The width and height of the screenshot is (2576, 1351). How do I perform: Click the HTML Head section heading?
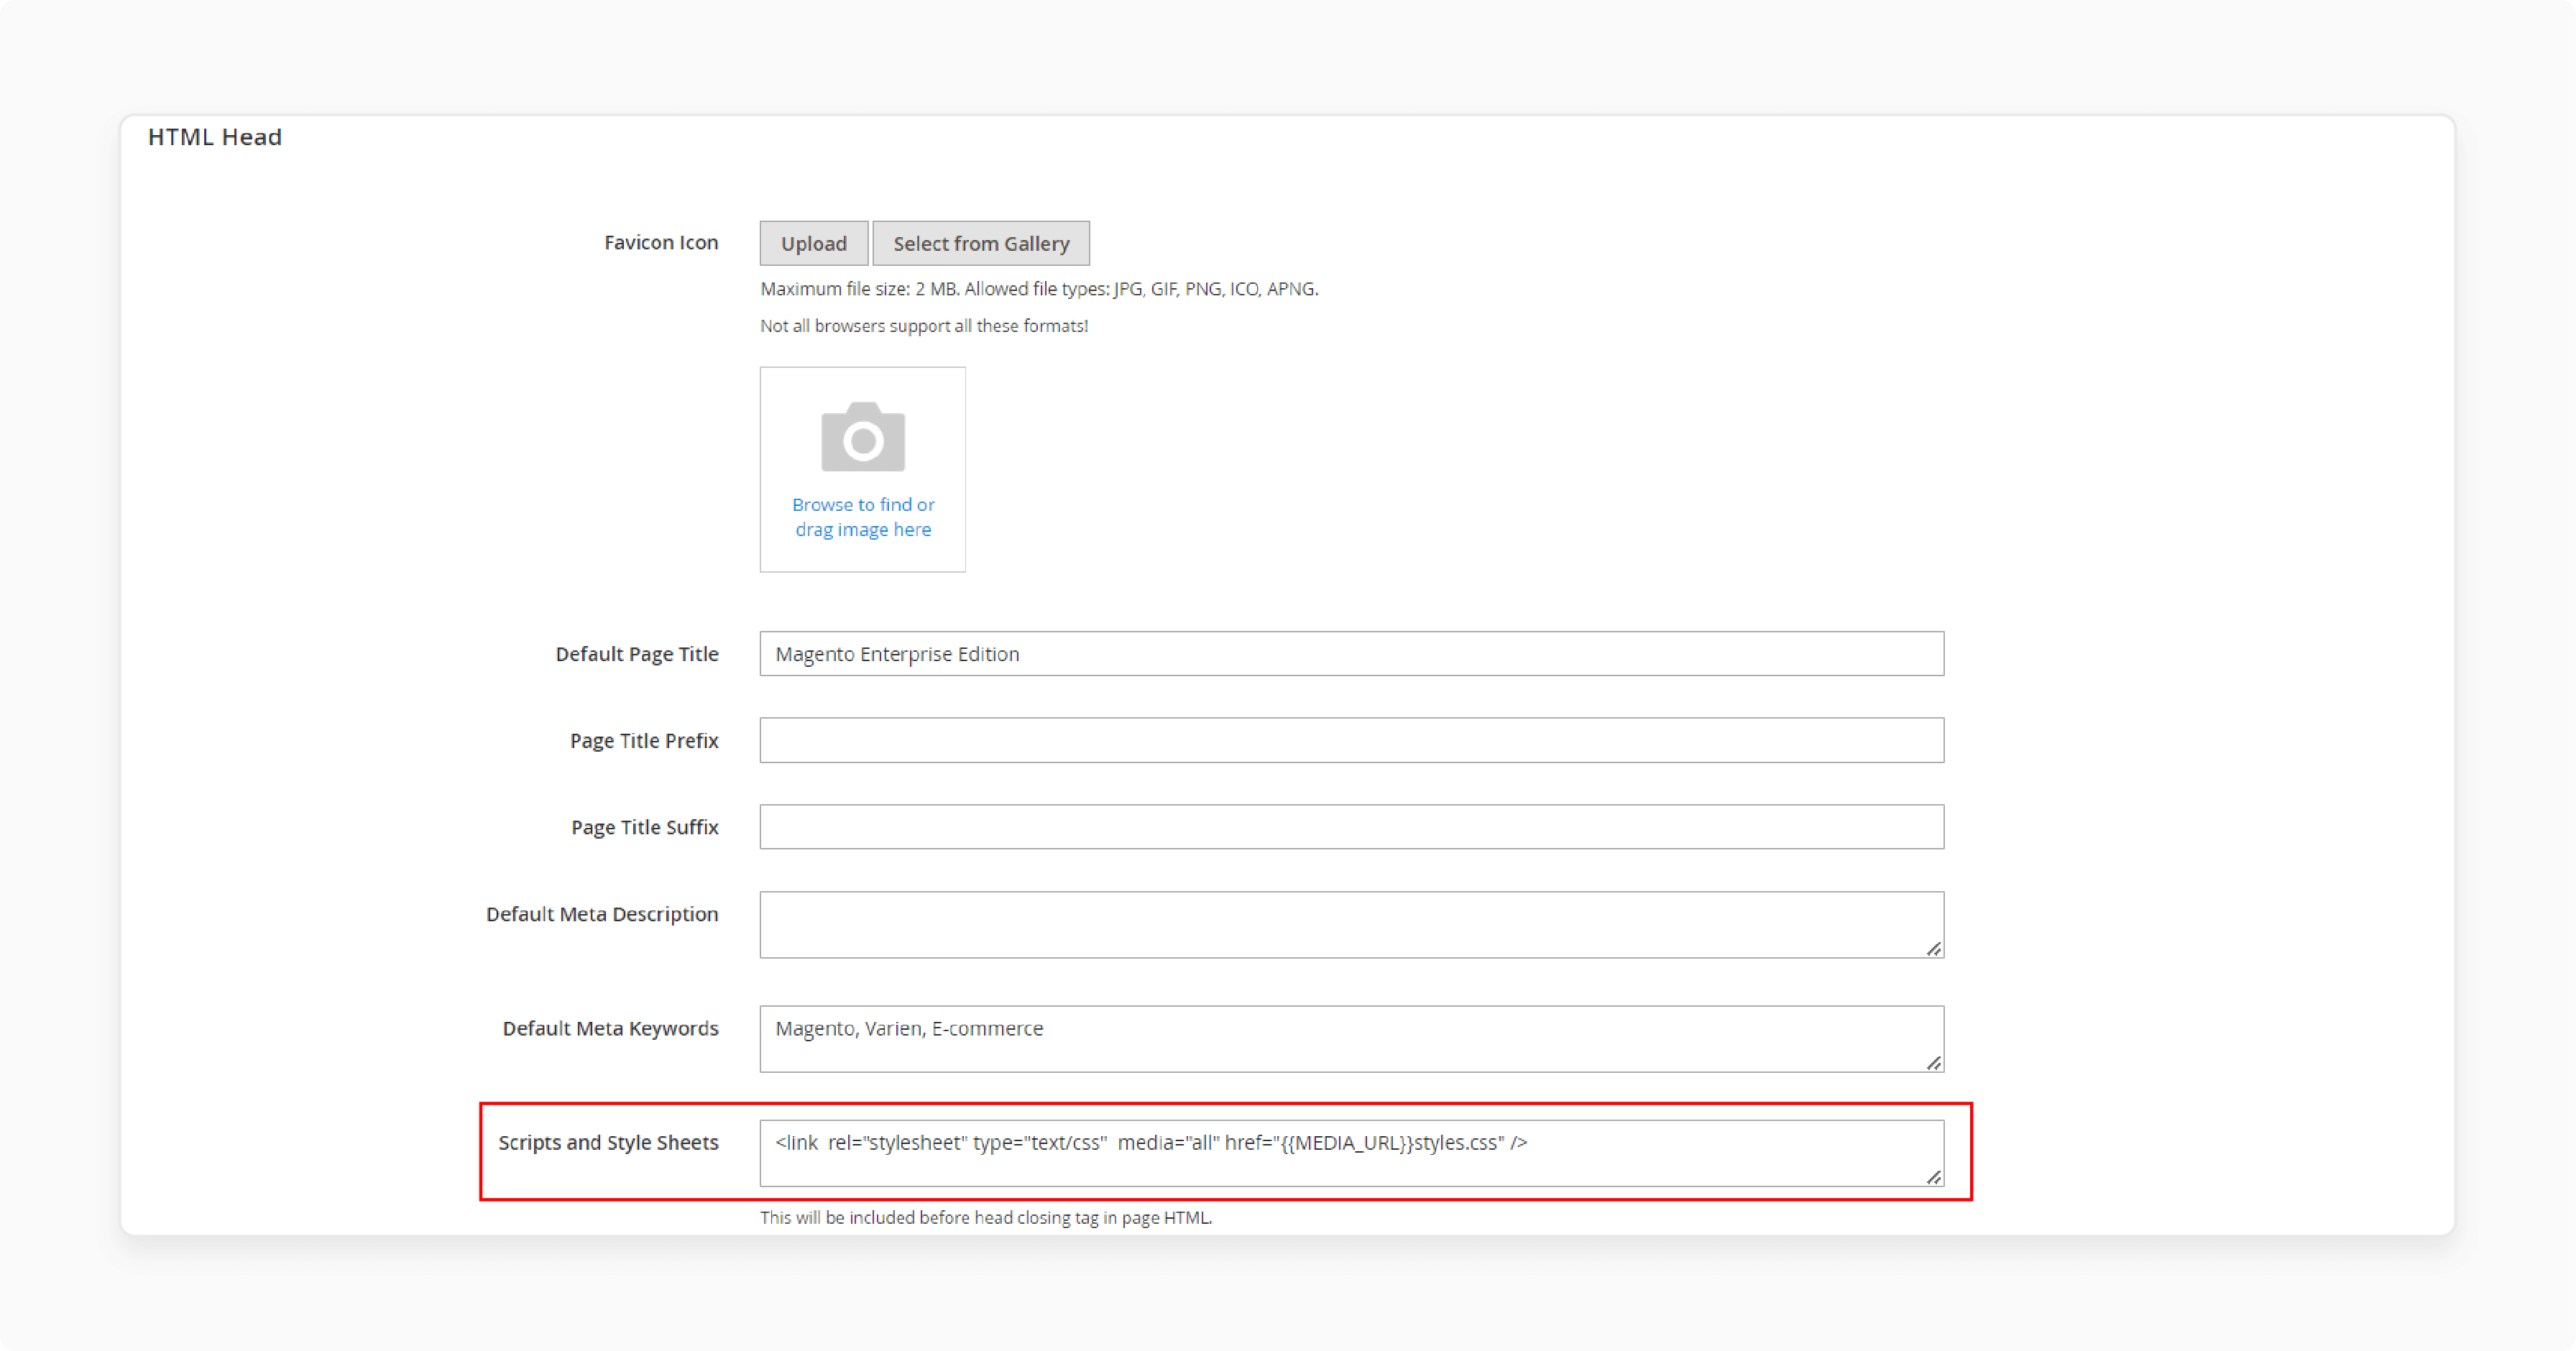tap(215, 137)
